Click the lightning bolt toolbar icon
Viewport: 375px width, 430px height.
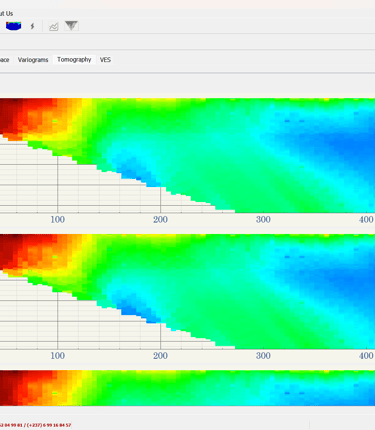tap(32, 26)
